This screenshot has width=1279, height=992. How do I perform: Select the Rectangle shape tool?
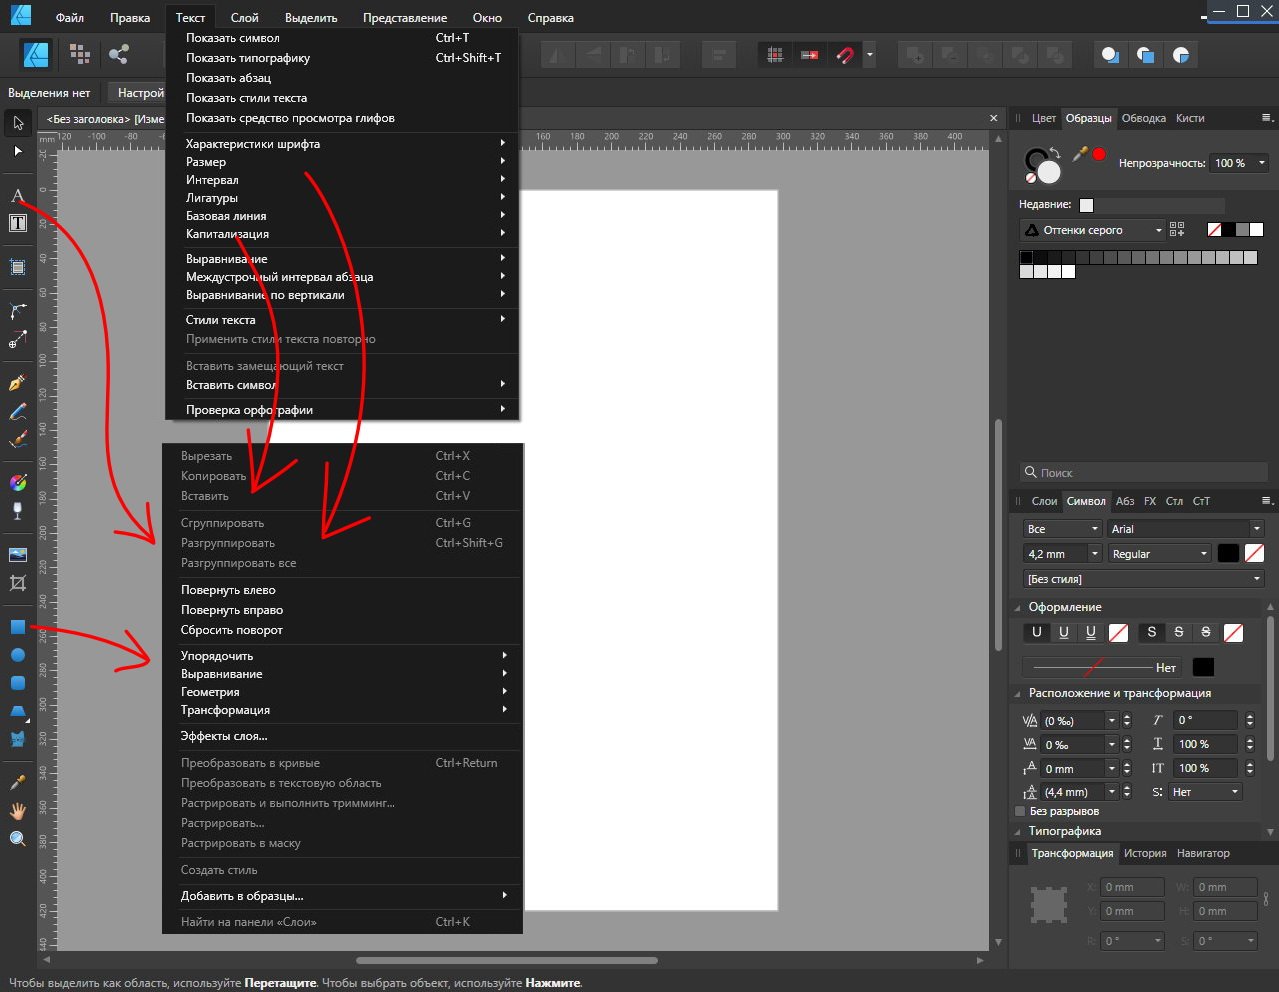[x=17, y=627]
